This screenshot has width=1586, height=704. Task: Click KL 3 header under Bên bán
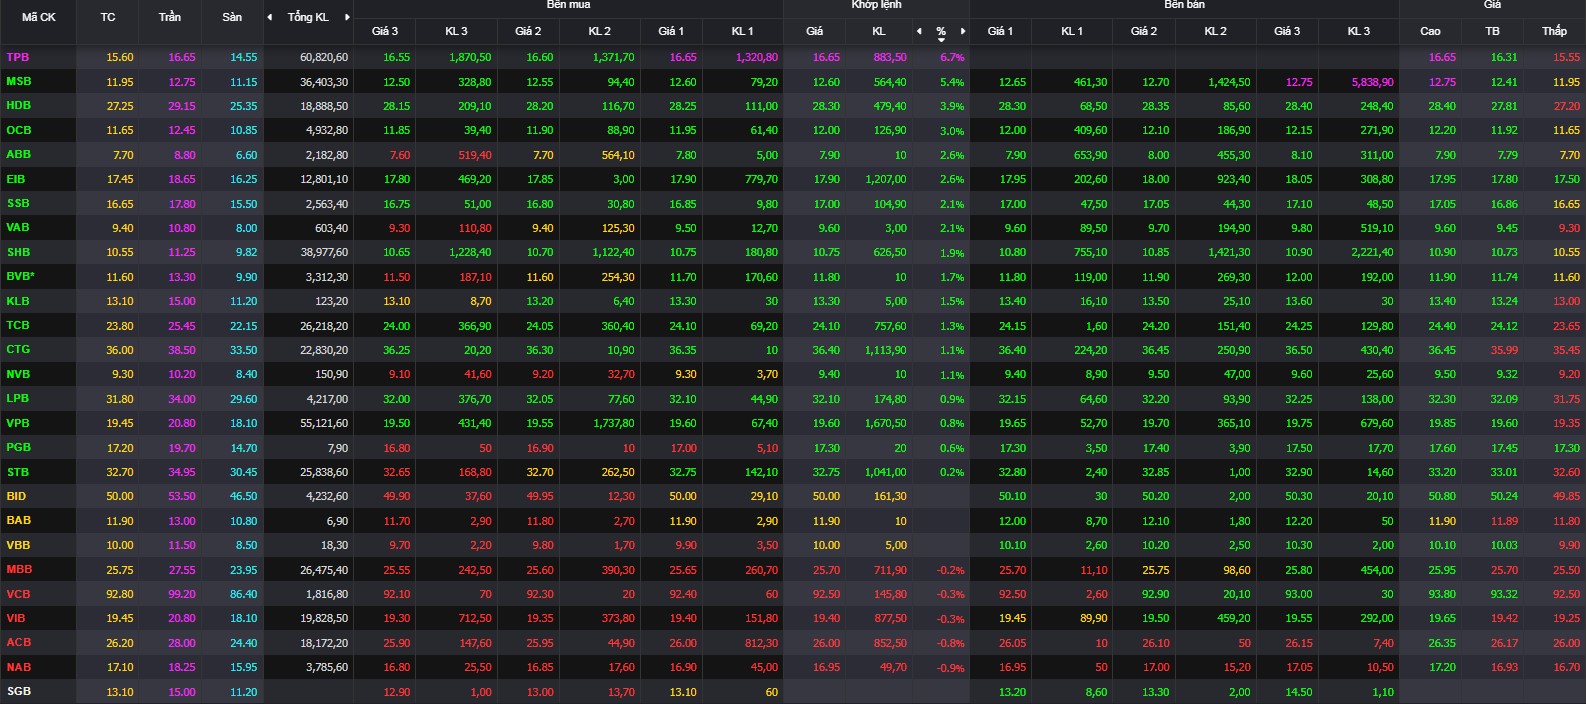point(1358,31)
